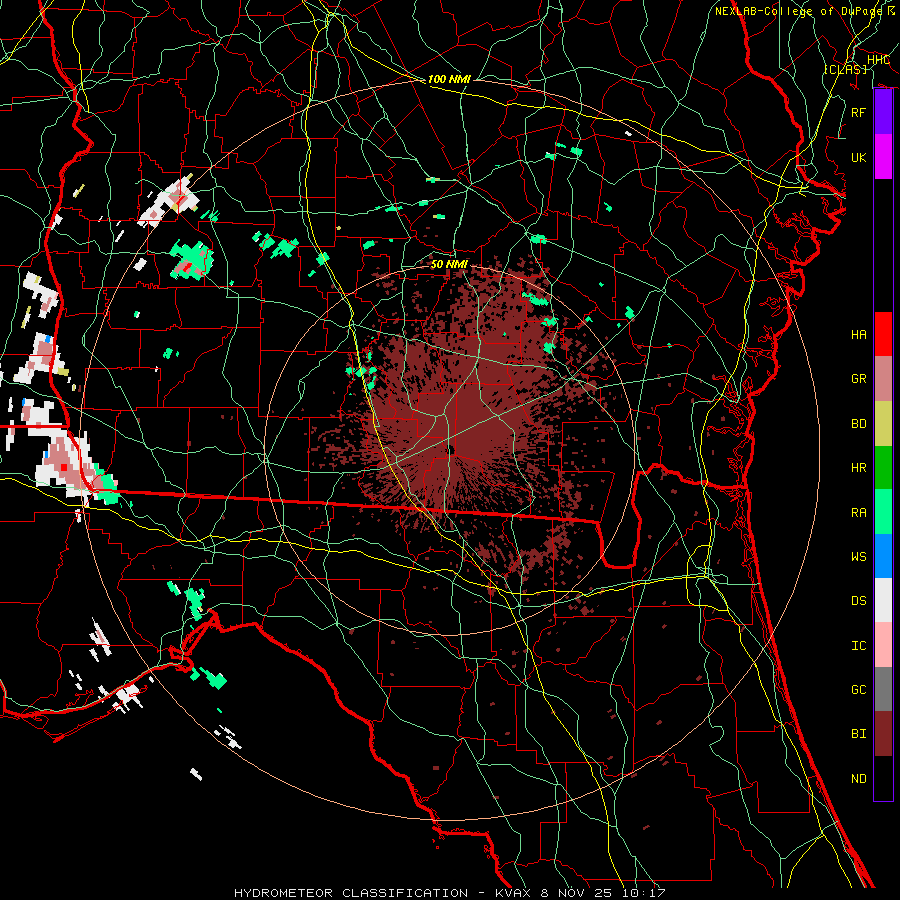Click the IC legend label
The width and height of the screenshot is (900, 900).
pyautogui.click(x=858, y=646)
